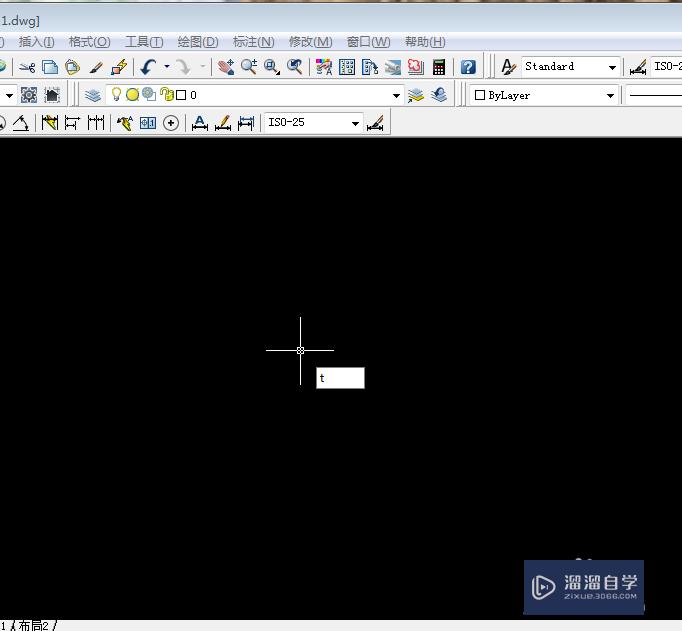Open the 帮助(H) menu
The image size is (682, 631).
(x=425, y=42)
